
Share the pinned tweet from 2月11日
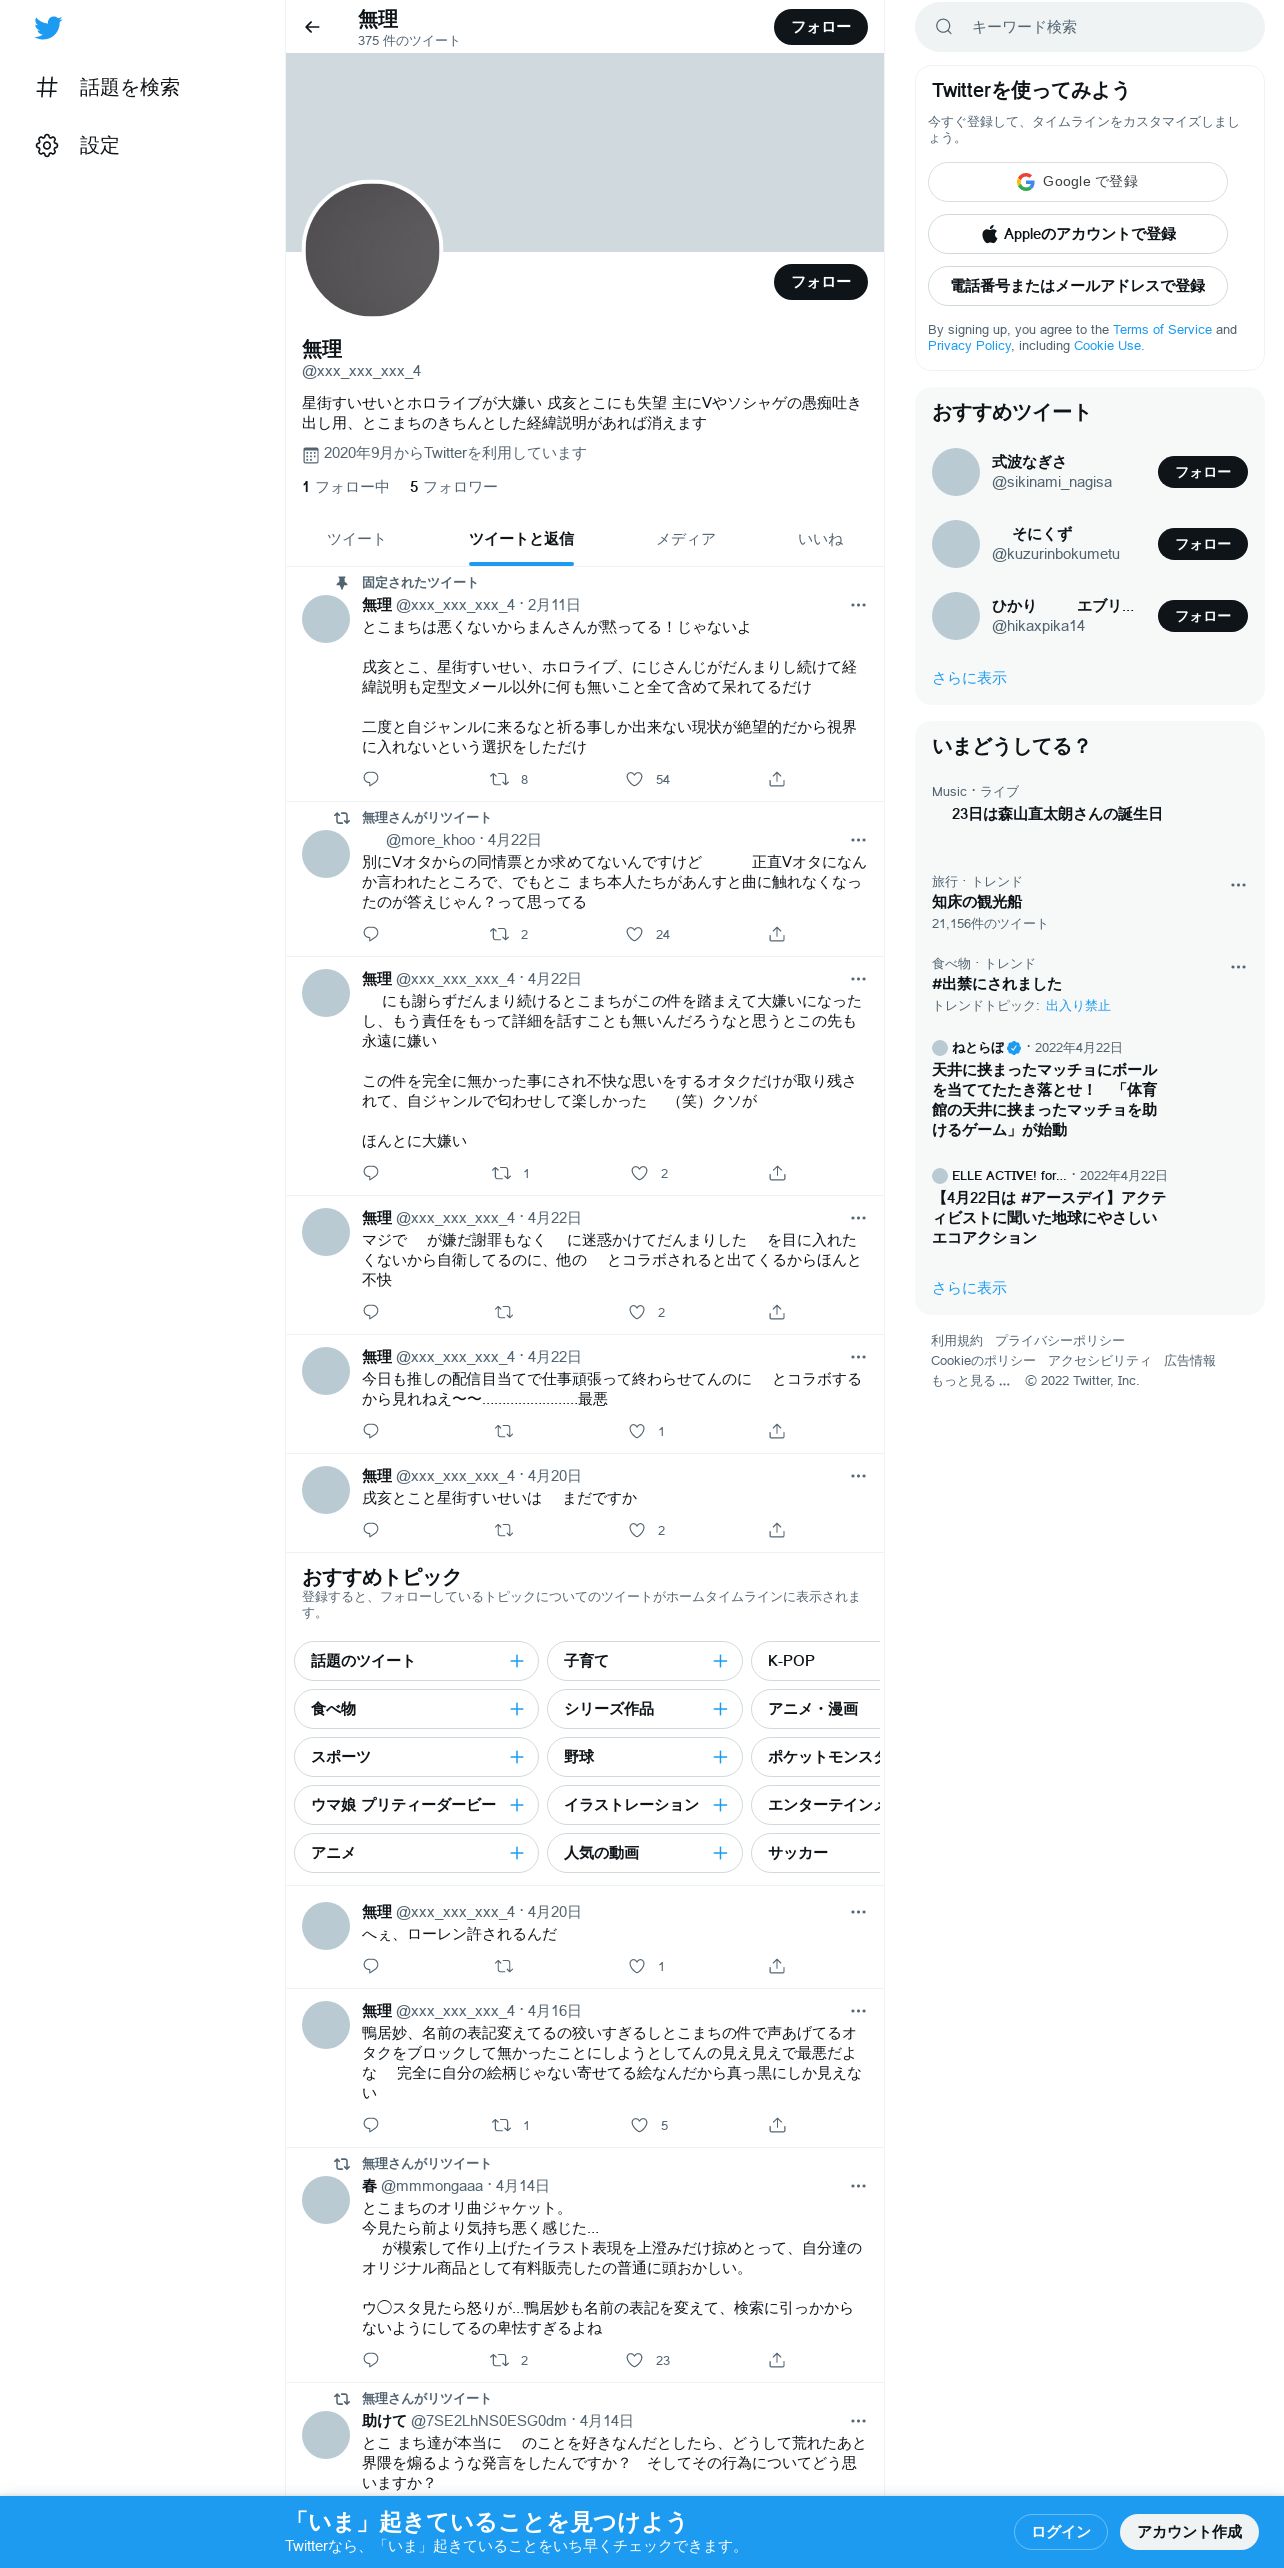pos(777,779)
